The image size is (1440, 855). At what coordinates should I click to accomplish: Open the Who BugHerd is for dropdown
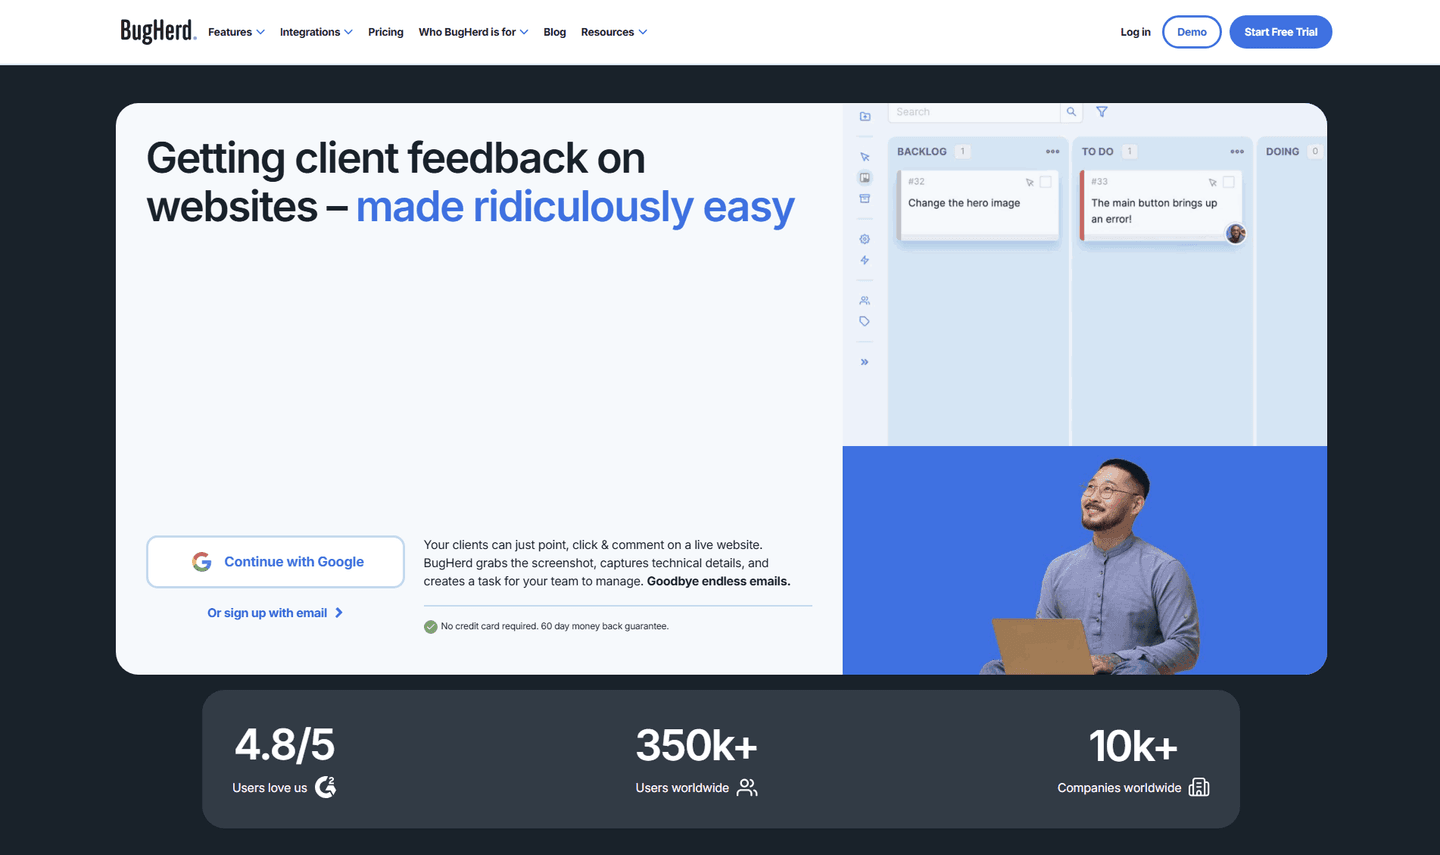click(473, 32)
